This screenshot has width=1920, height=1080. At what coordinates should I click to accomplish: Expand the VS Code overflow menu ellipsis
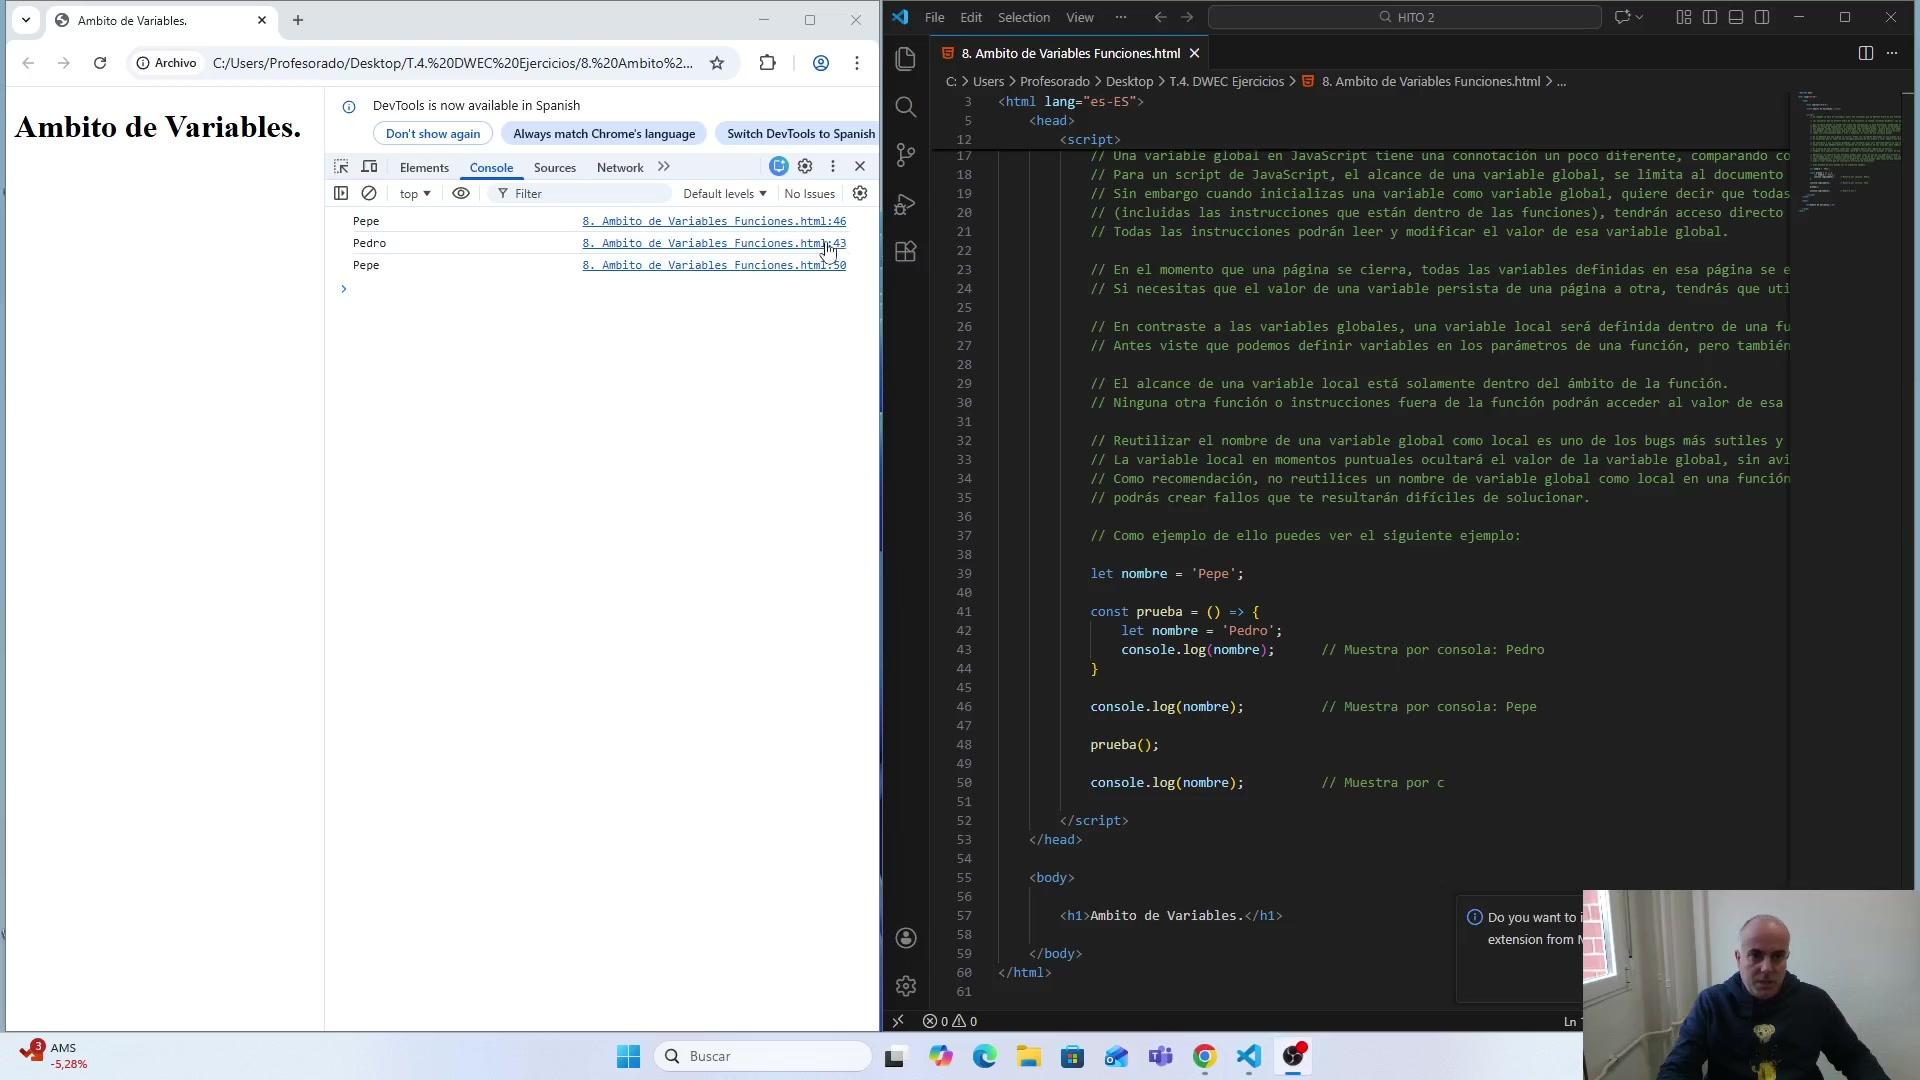tap(1121, 17)
